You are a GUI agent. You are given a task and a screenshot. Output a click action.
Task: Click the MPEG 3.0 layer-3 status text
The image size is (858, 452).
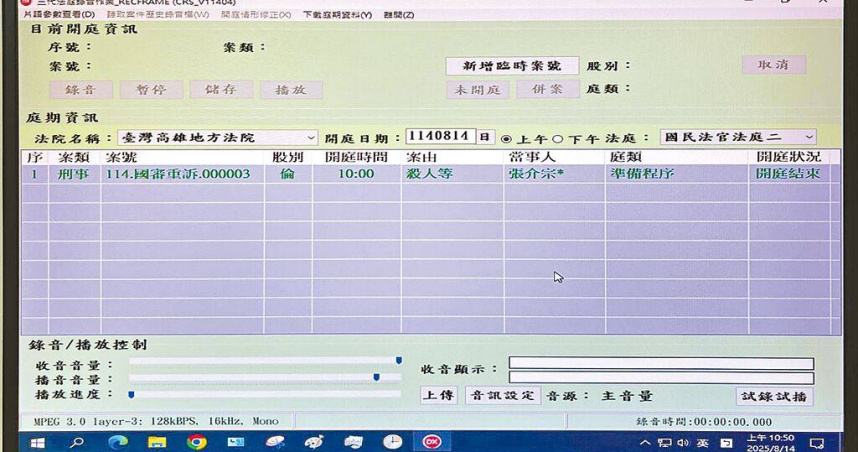click(x=156, y=421)
